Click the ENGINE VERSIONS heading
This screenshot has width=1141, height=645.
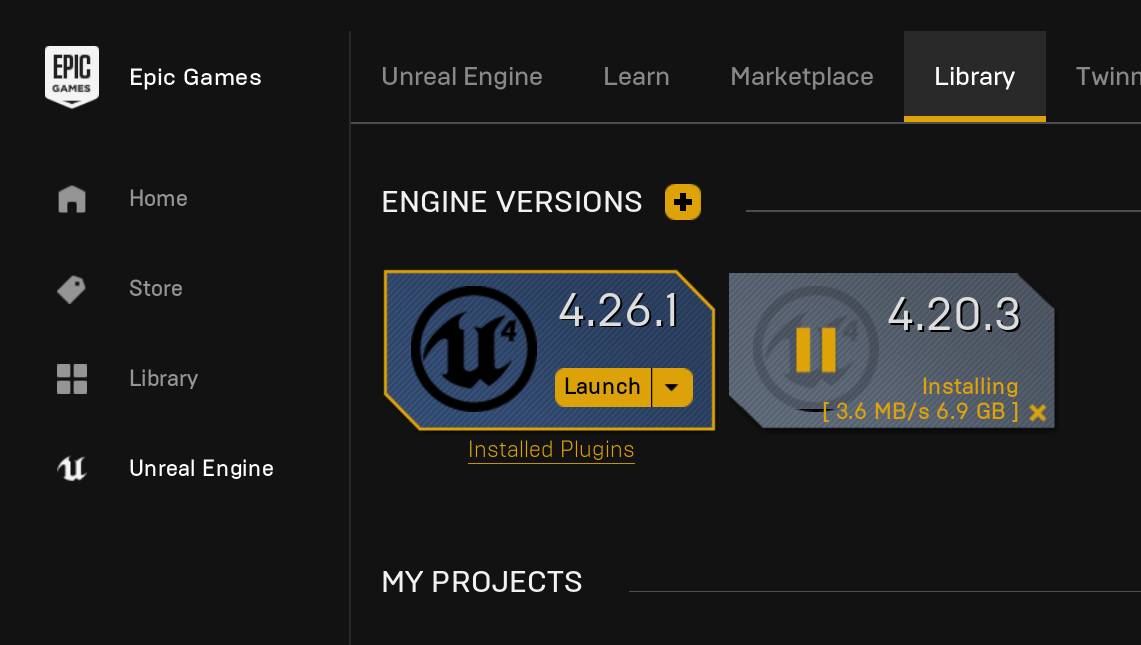(512, 202)
